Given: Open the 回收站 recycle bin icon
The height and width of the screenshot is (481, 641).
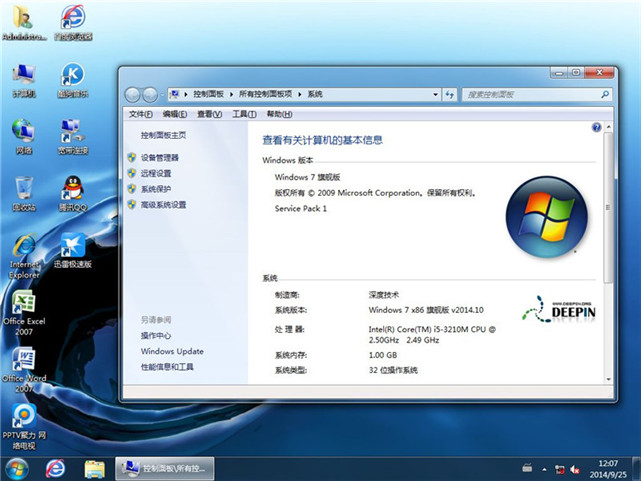Looking at the screenshot, I should (24, 194).
